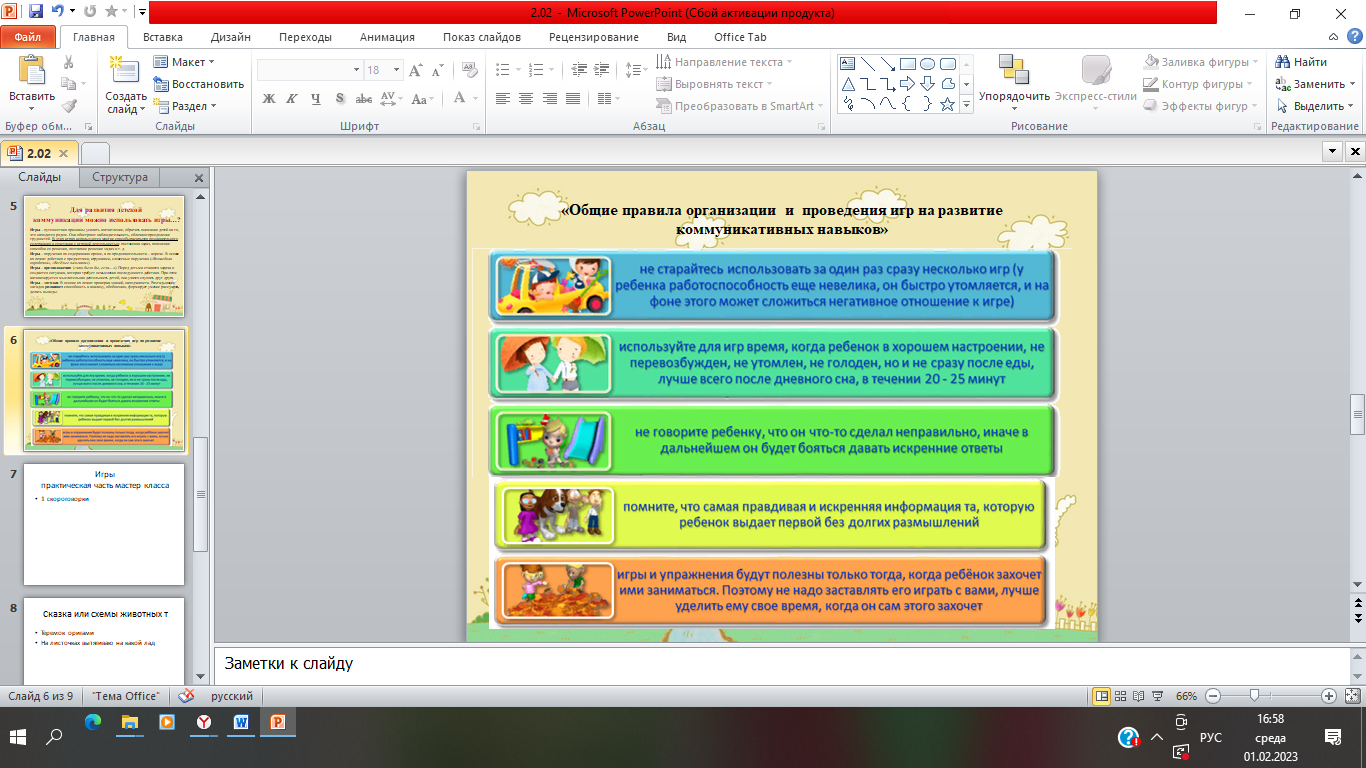The width and height of the screenshot is (1366, 768).
Task: Open the Windows Start menu
Action: (17, 736)
